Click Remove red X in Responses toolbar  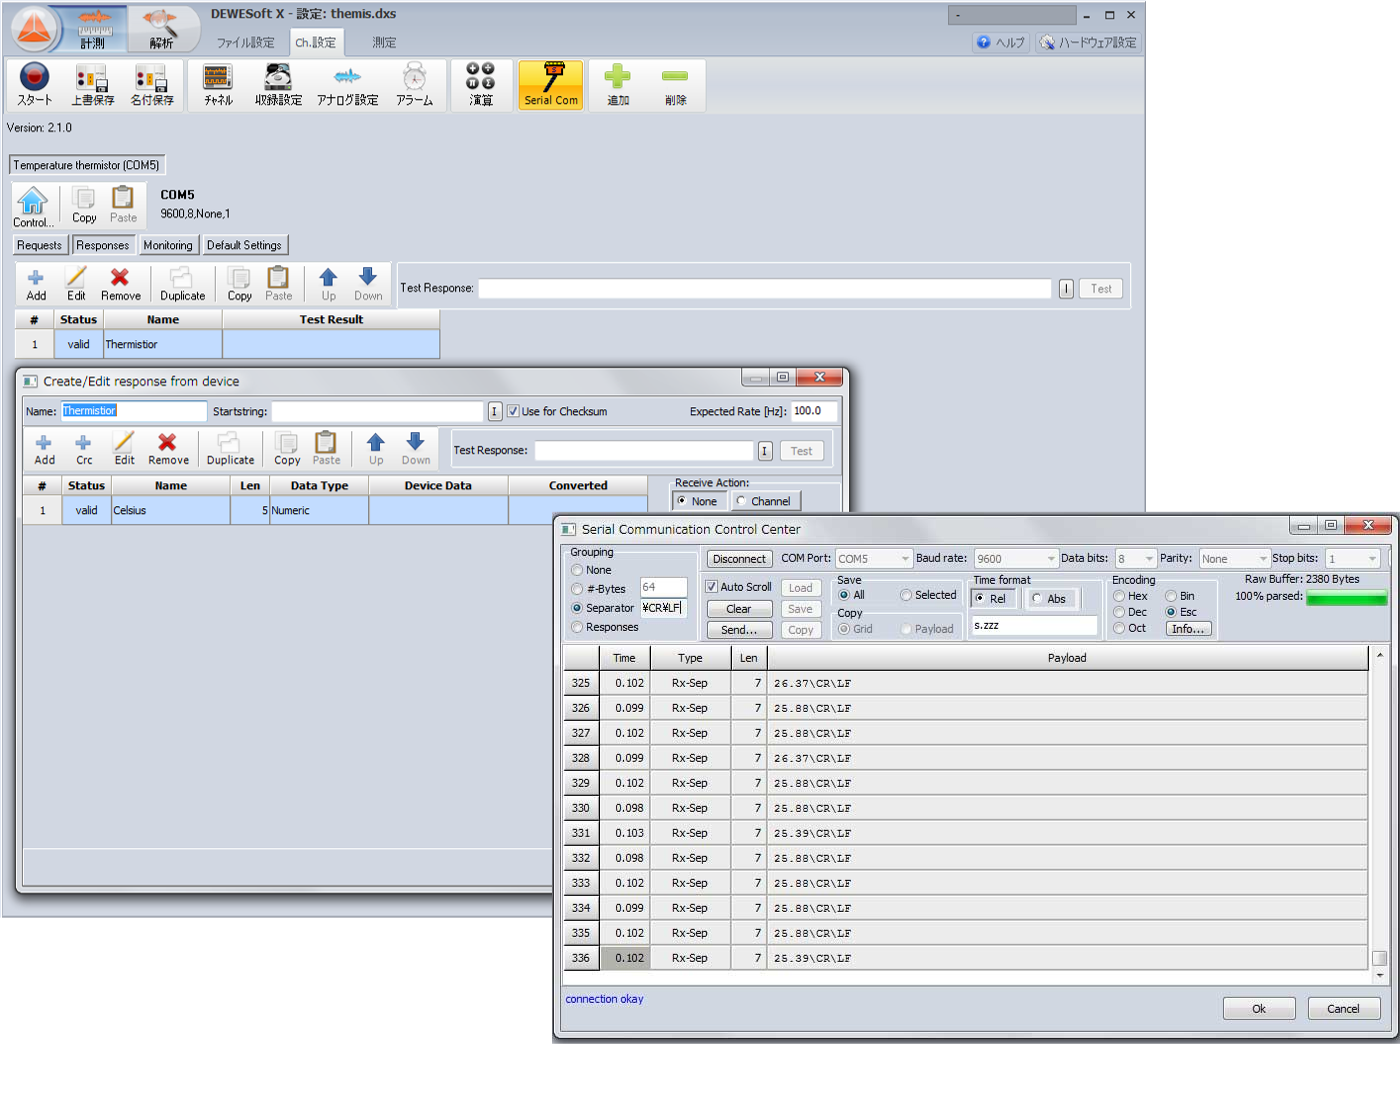120,284
